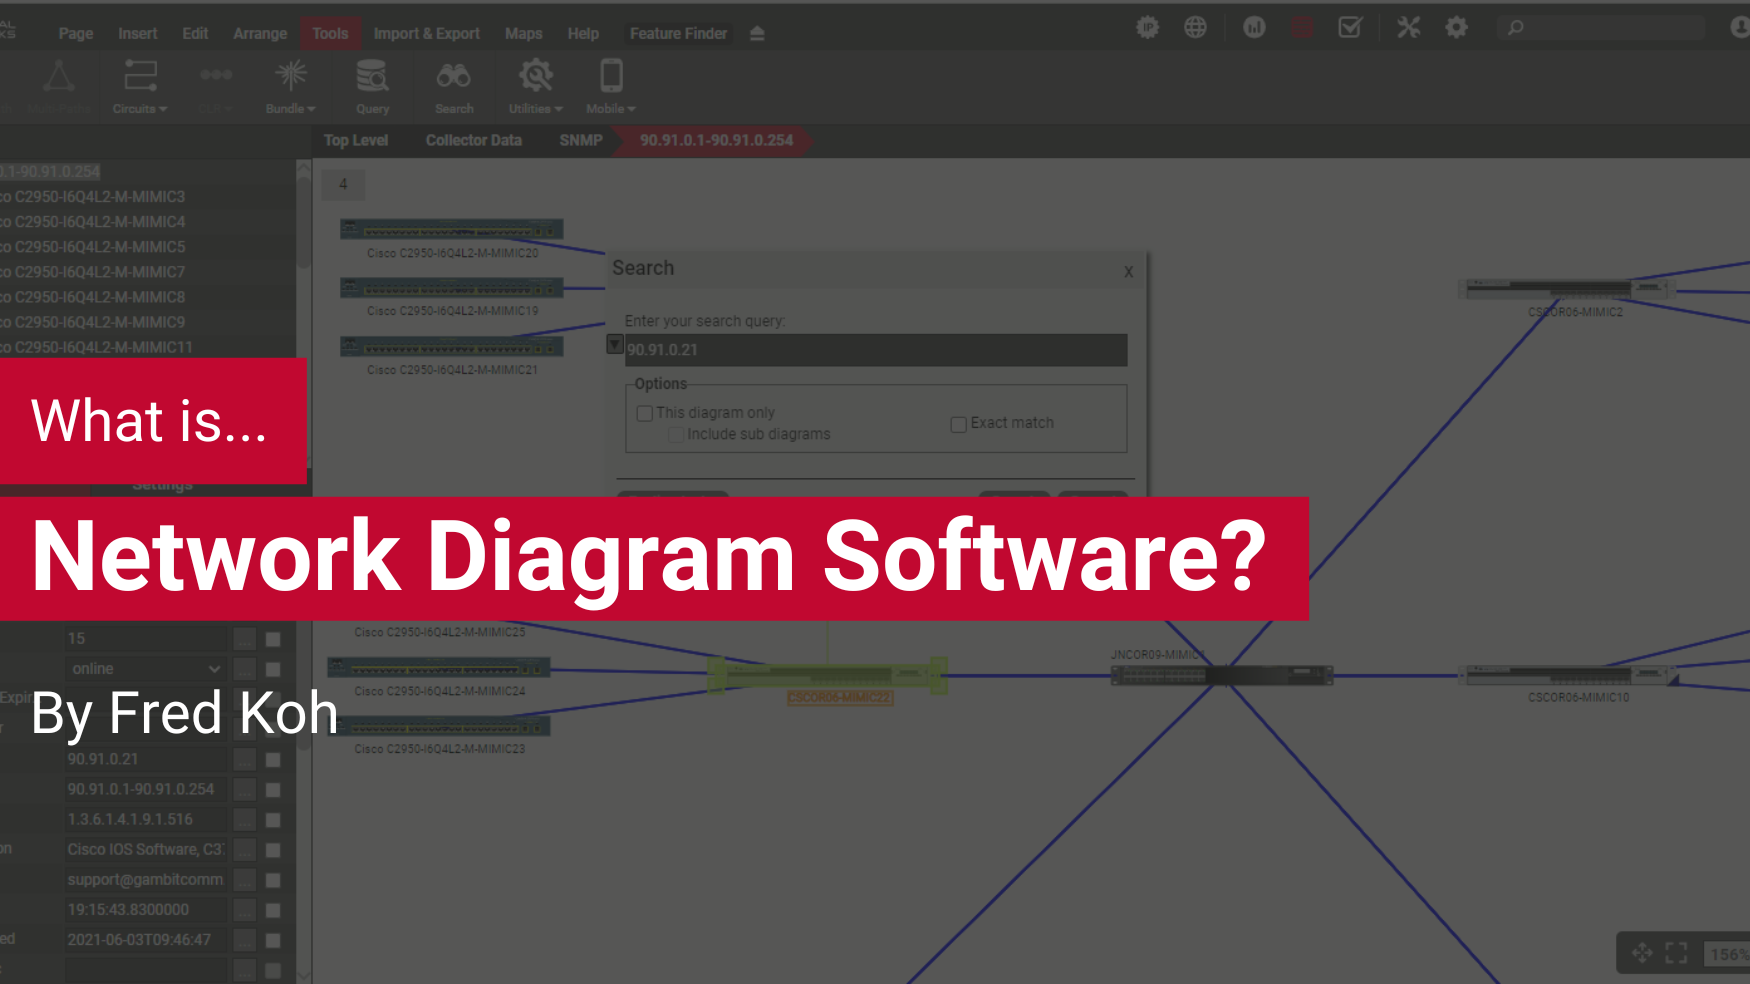
Task: Enable the 'Exact match' search option
Action: (x=958, y=424)
